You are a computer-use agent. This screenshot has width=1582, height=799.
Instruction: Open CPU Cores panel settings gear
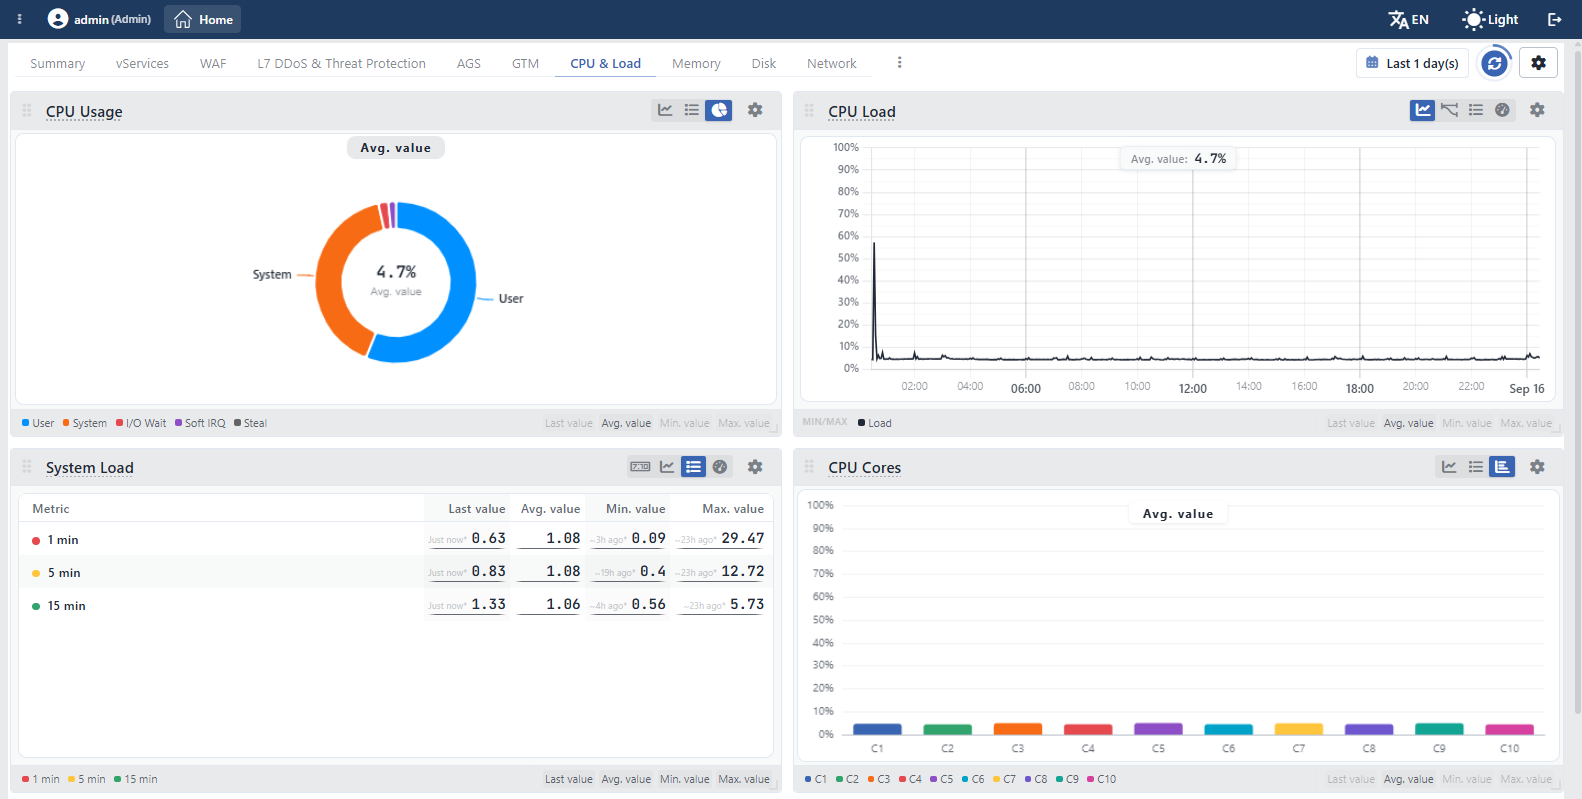1537,467
